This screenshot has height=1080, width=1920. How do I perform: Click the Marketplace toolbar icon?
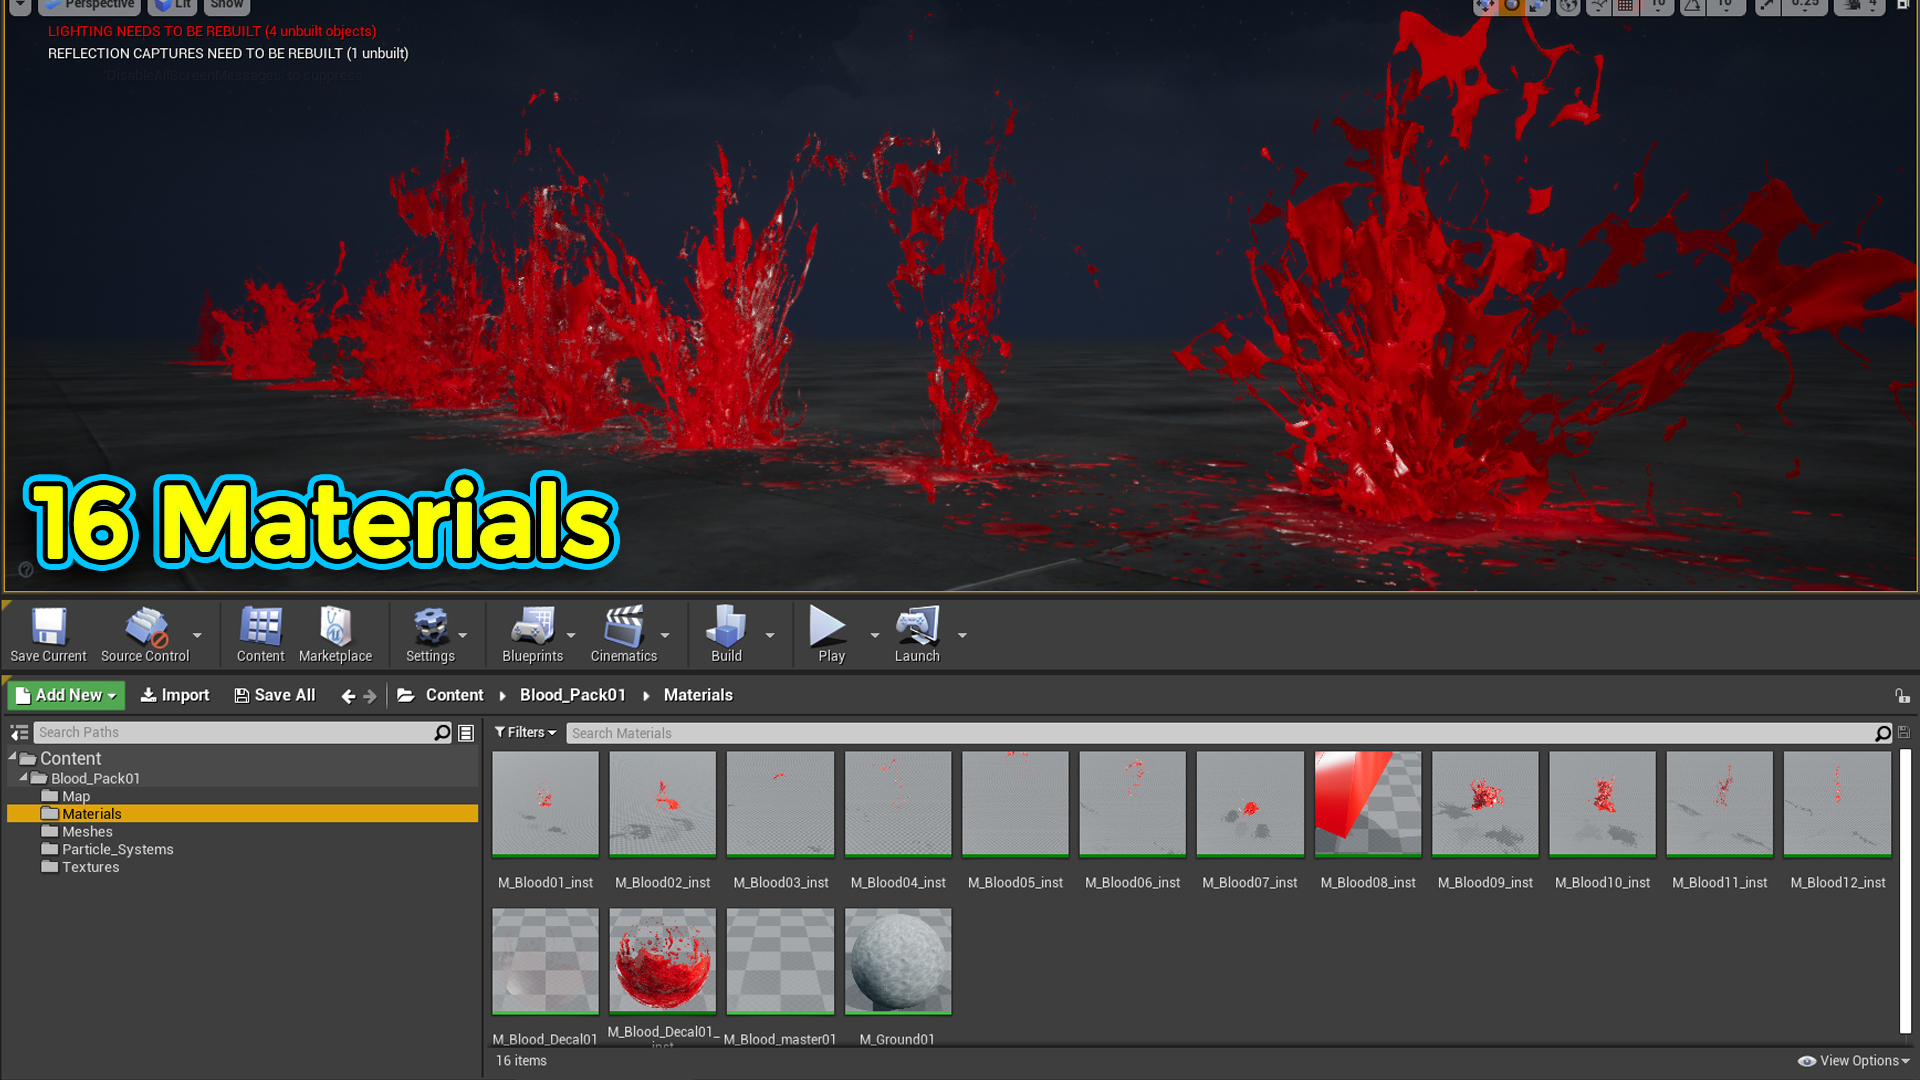click(x=335, y=633)
